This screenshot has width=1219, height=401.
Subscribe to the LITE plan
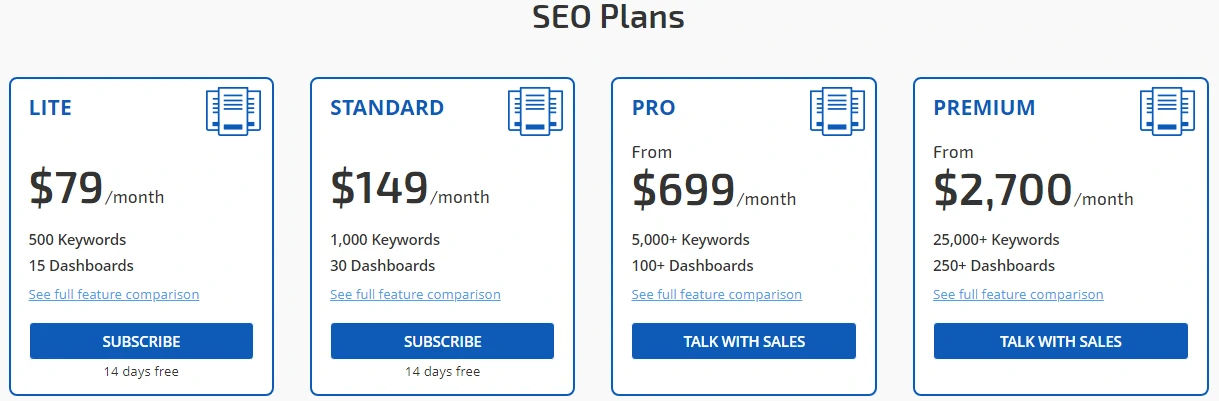141,341
